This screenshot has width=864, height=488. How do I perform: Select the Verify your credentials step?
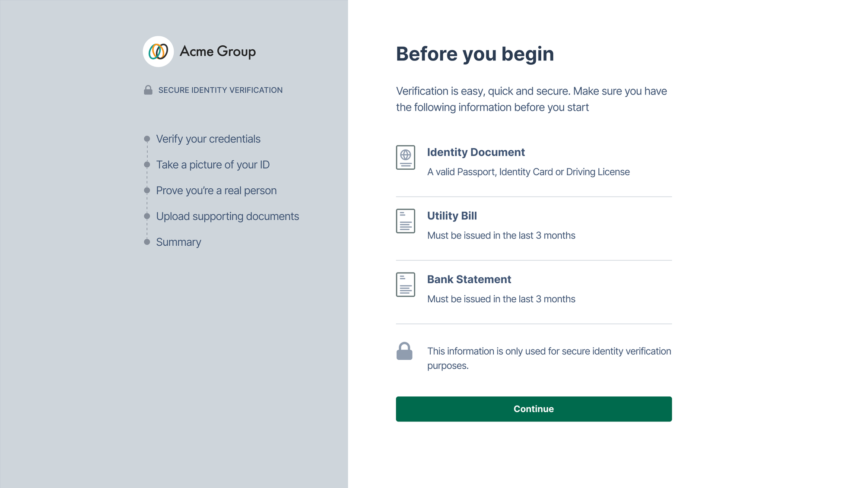(208, 139)
